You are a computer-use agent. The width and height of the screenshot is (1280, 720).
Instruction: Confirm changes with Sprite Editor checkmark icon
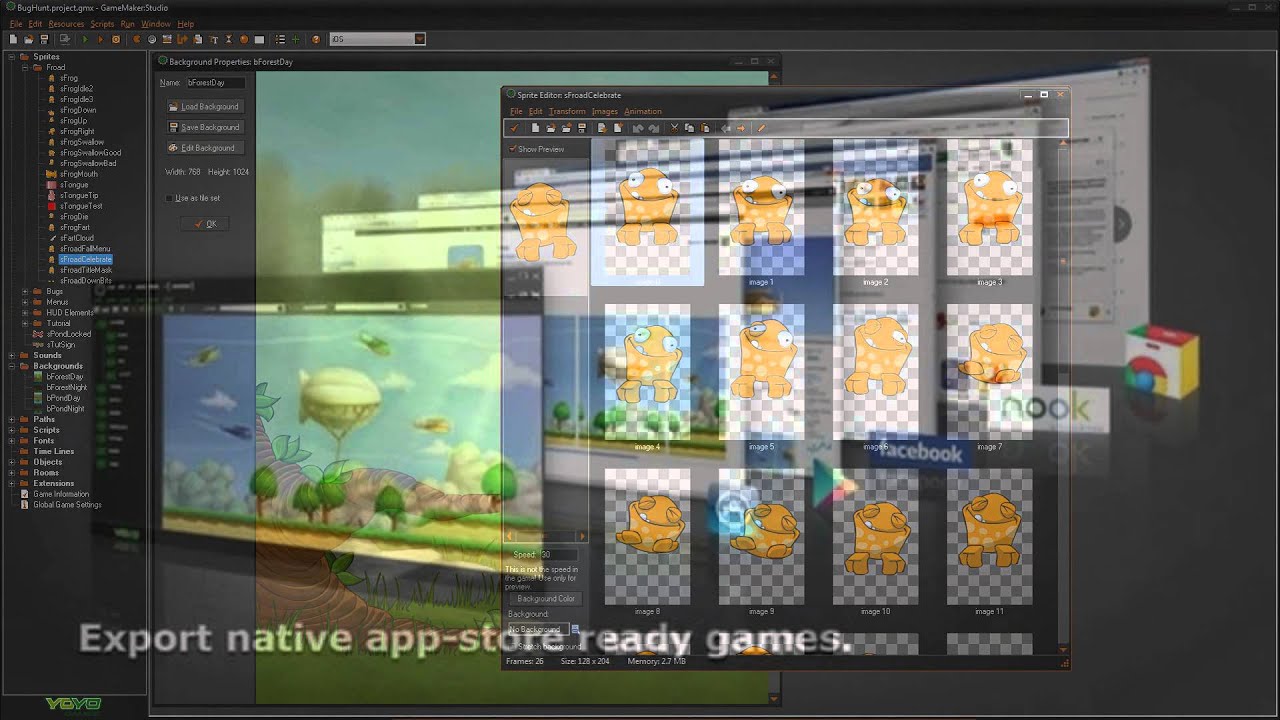pyautogui.click(x=514, y=128)
